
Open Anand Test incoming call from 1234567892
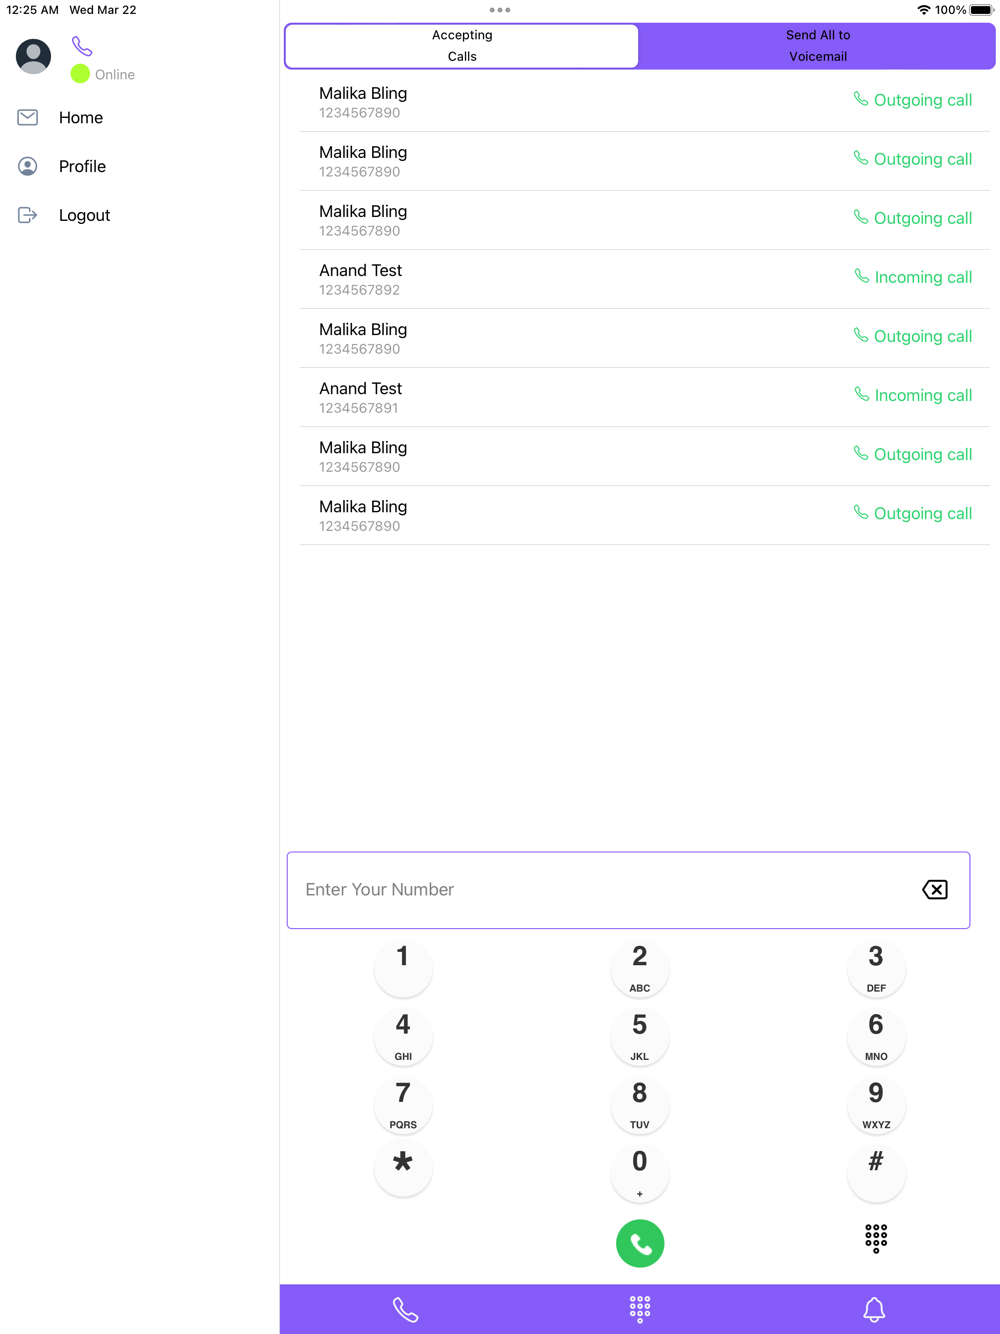644,279
